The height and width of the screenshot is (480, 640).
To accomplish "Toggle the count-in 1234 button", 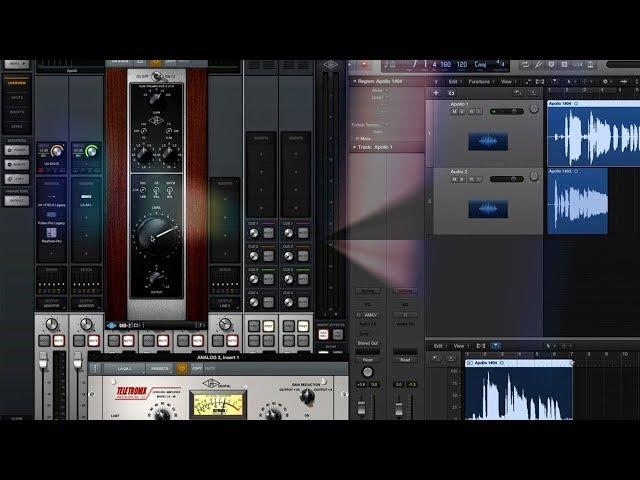I will (x=577, y=65).
